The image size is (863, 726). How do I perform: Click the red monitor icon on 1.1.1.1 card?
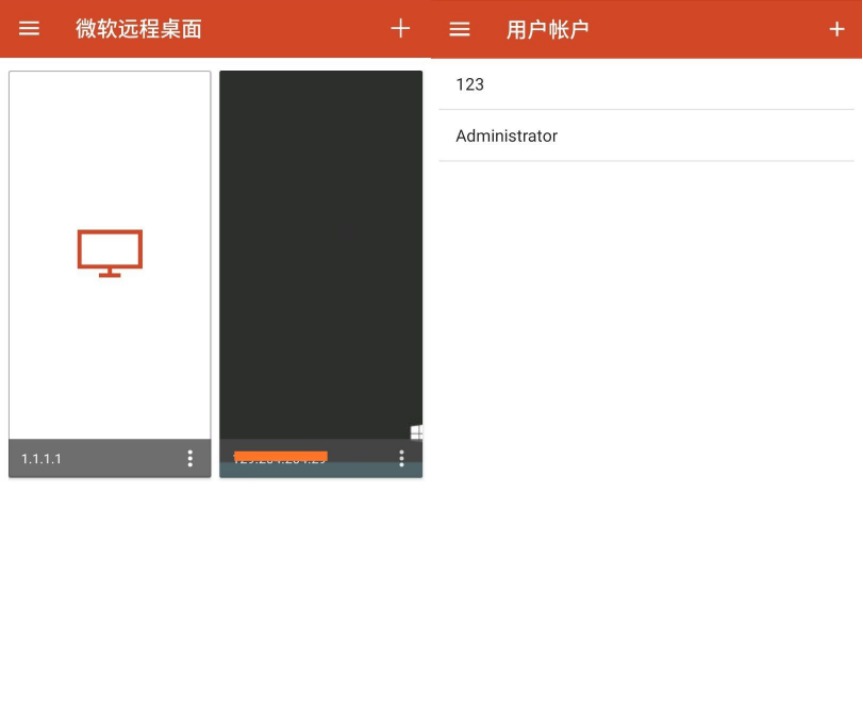pos(110,253)
